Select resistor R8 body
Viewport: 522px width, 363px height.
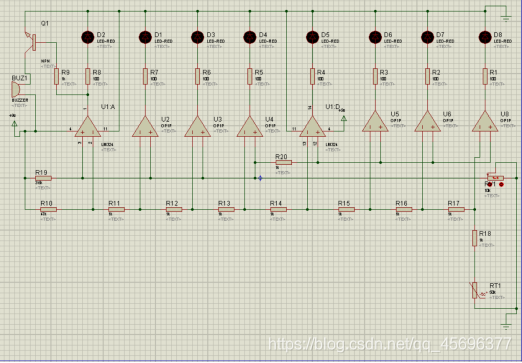(88, 76)
